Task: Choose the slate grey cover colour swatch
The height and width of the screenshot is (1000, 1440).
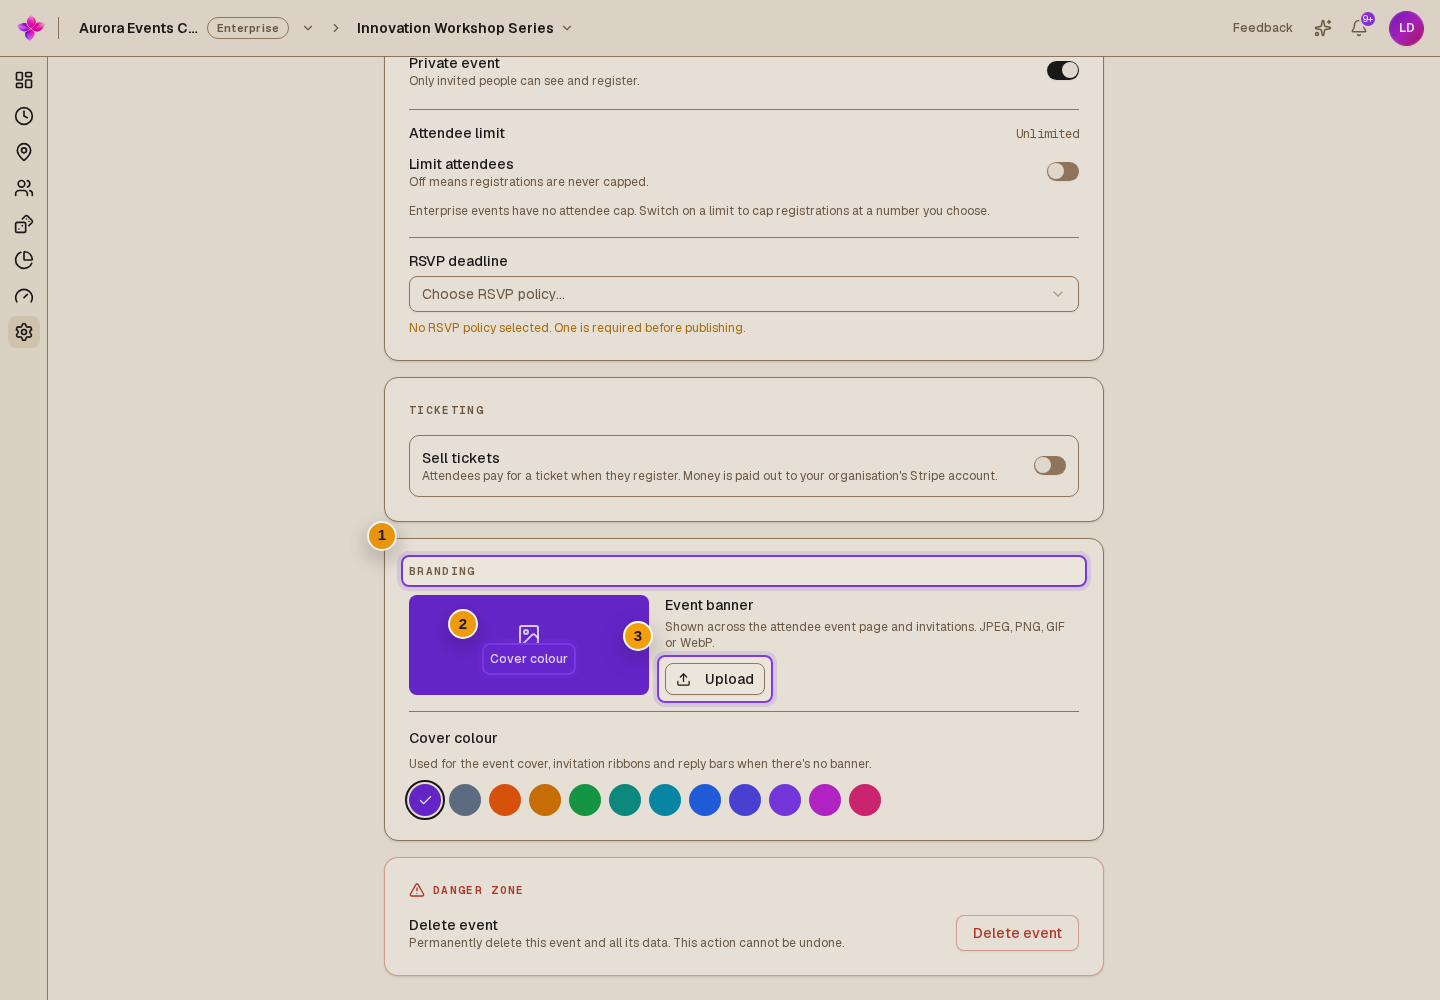Action: pos(465,800)
